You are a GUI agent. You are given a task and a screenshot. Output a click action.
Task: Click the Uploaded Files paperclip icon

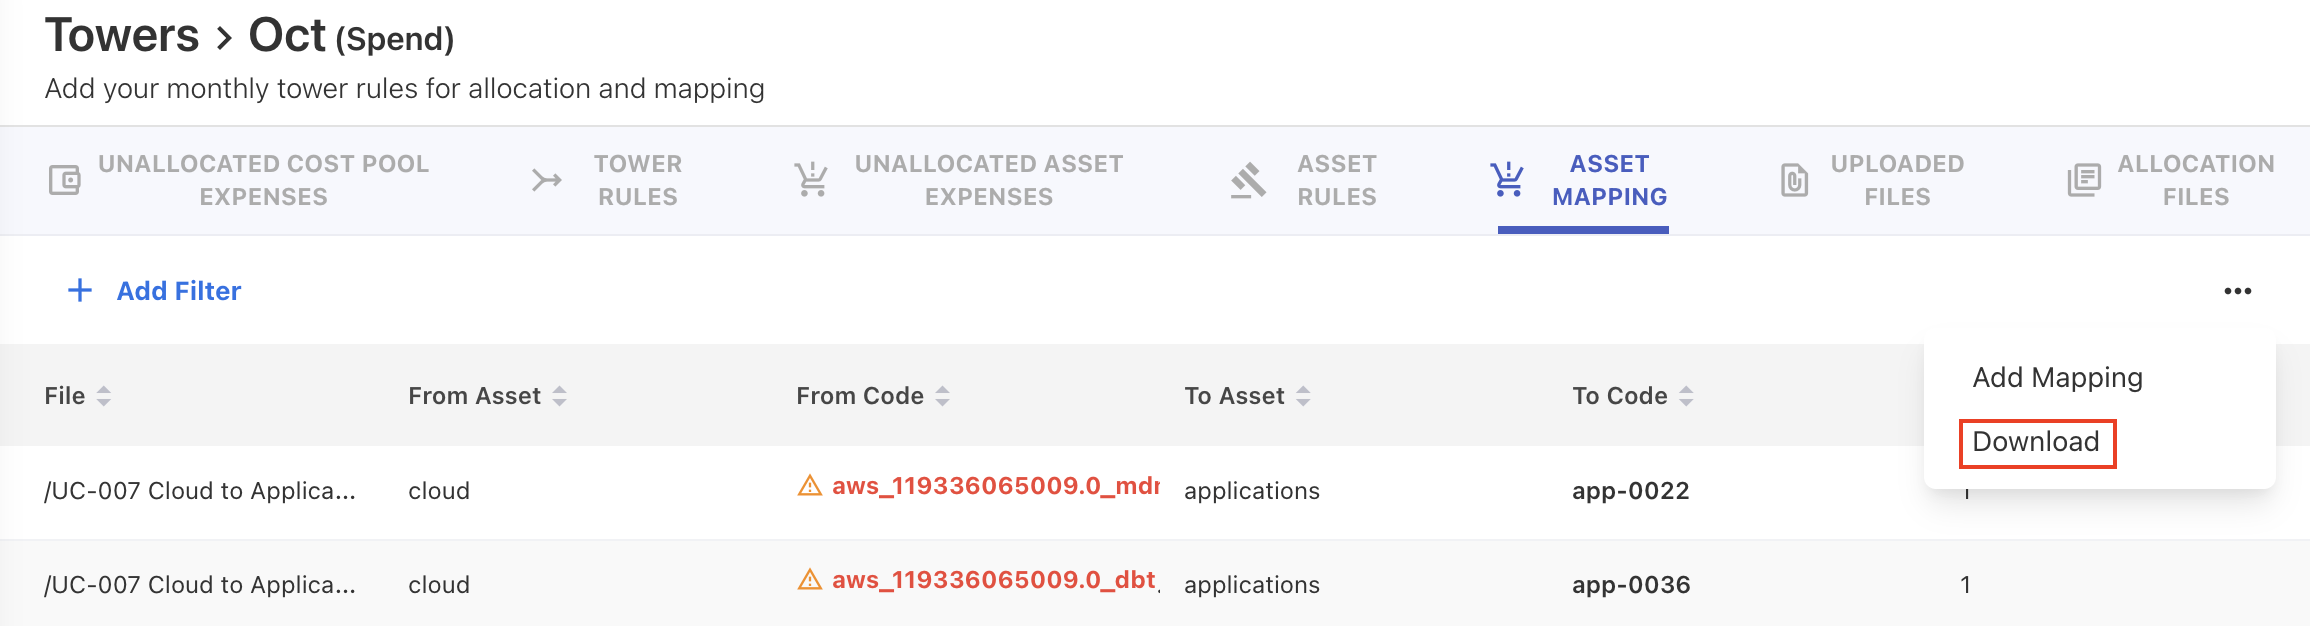pos(1795,180)
